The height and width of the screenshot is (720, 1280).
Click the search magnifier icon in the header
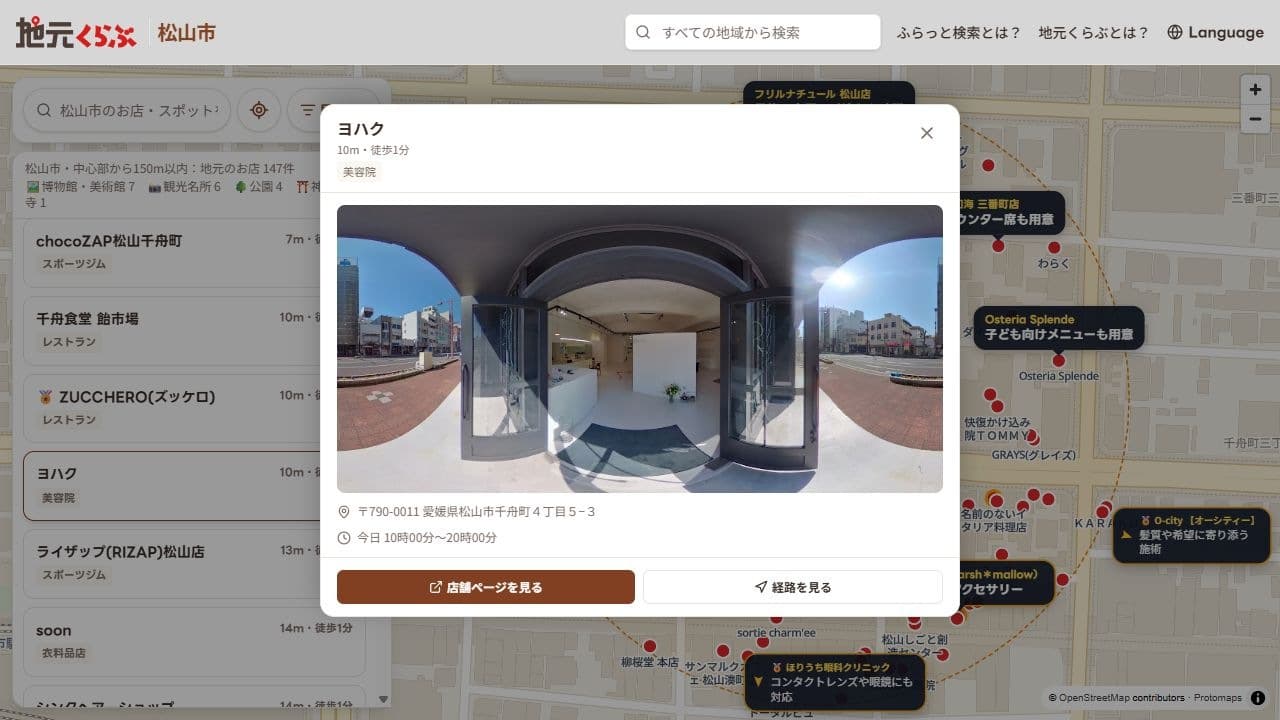pos(643,32)
